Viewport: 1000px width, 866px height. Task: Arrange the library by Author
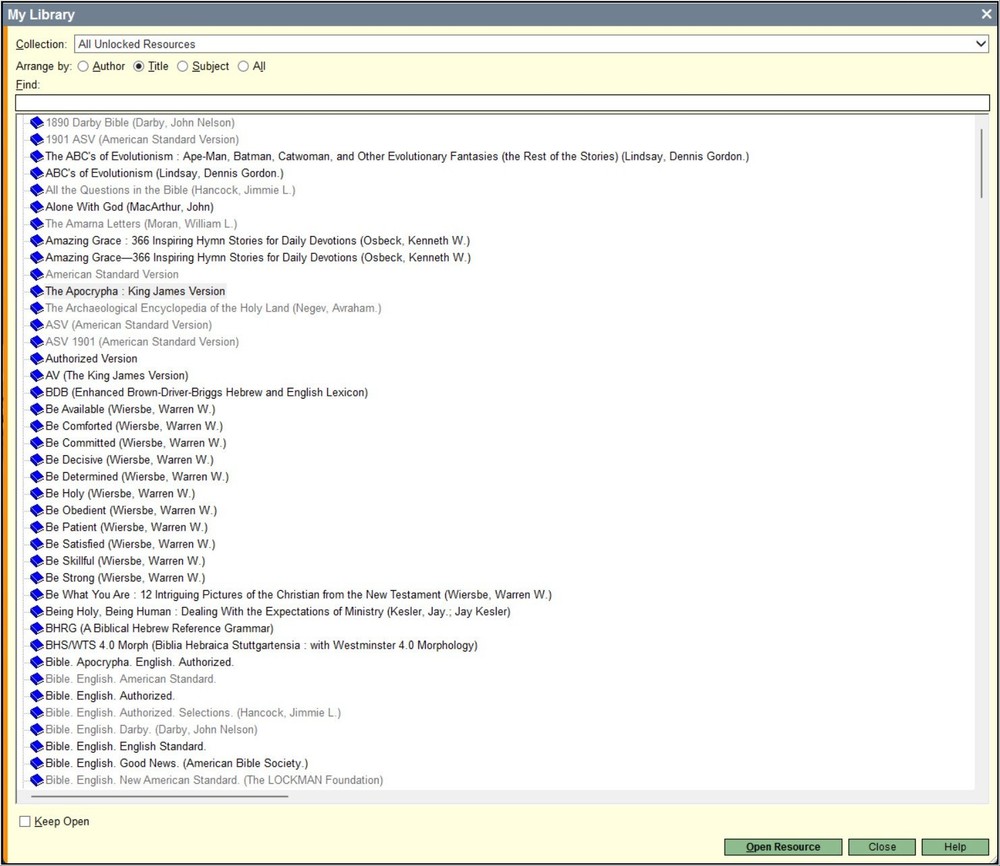coord(83,66)
